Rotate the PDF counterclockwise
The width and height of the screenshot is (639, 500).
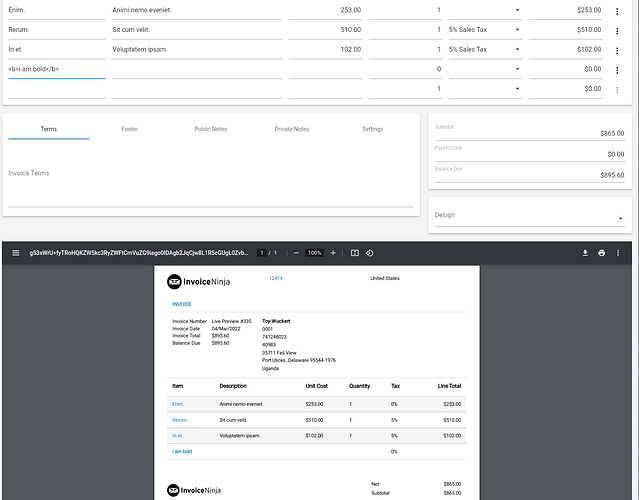coord(369,253)
